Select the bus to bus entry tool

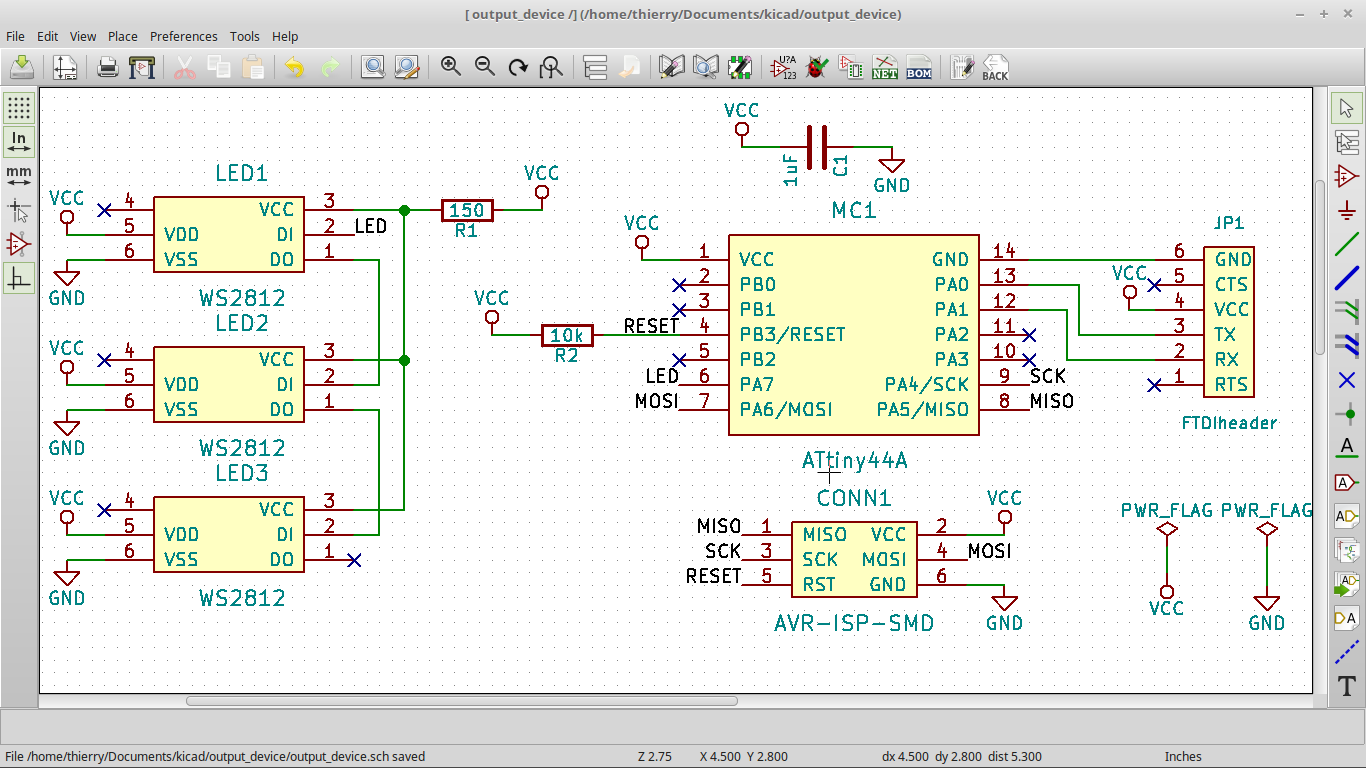coord(1347,346)
